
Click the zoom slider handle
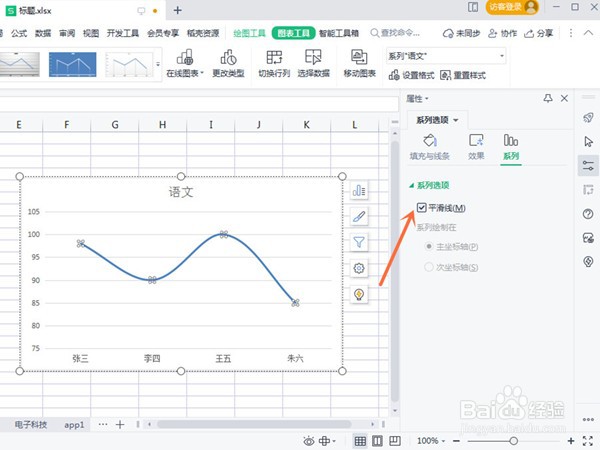point(514,441)
